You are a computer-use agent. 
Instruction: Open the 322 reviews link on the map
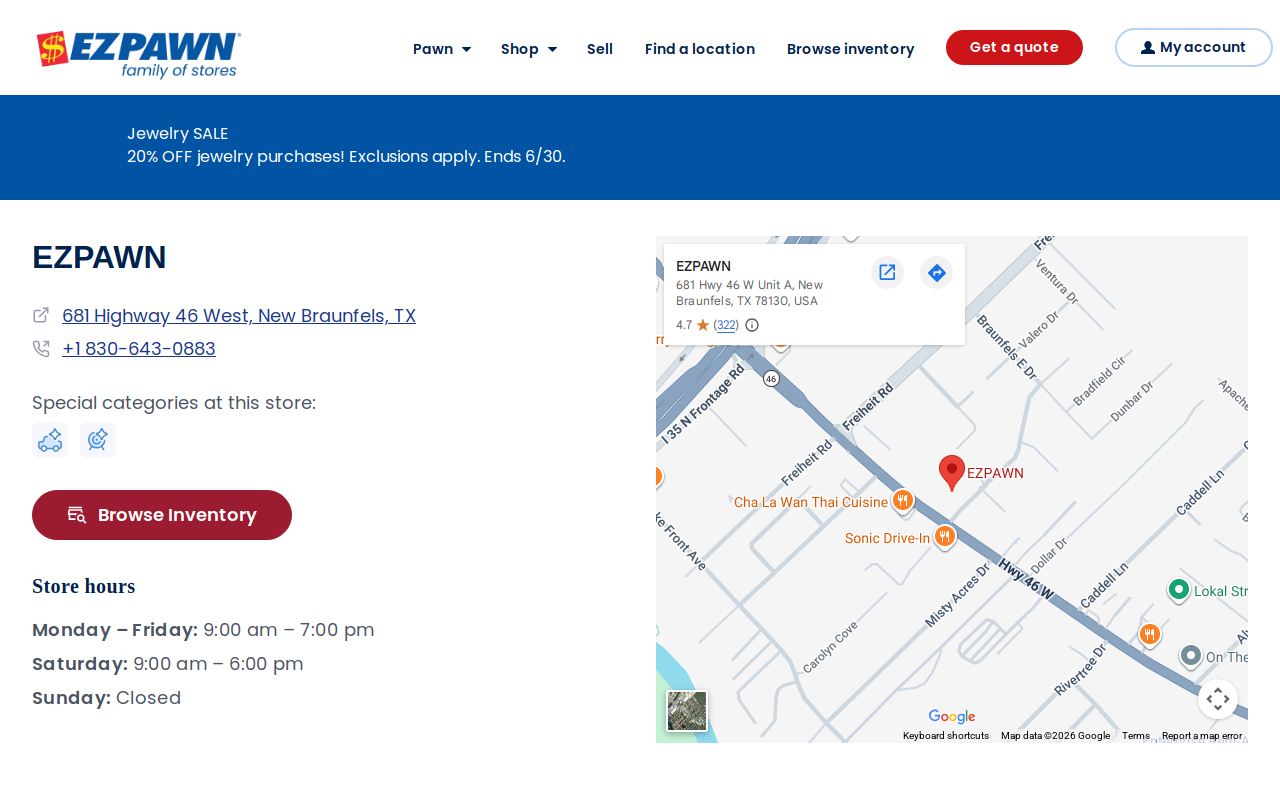pyautogui.click(x=727, y=325)
